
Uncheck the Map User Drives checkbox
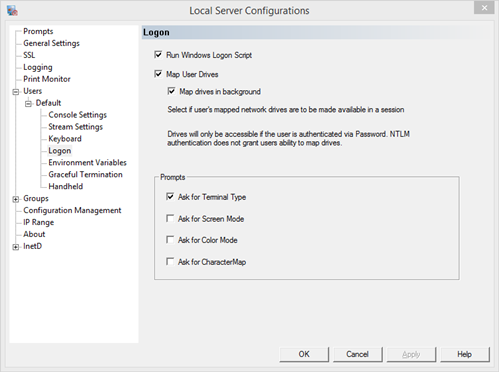(x=158, y=74)
